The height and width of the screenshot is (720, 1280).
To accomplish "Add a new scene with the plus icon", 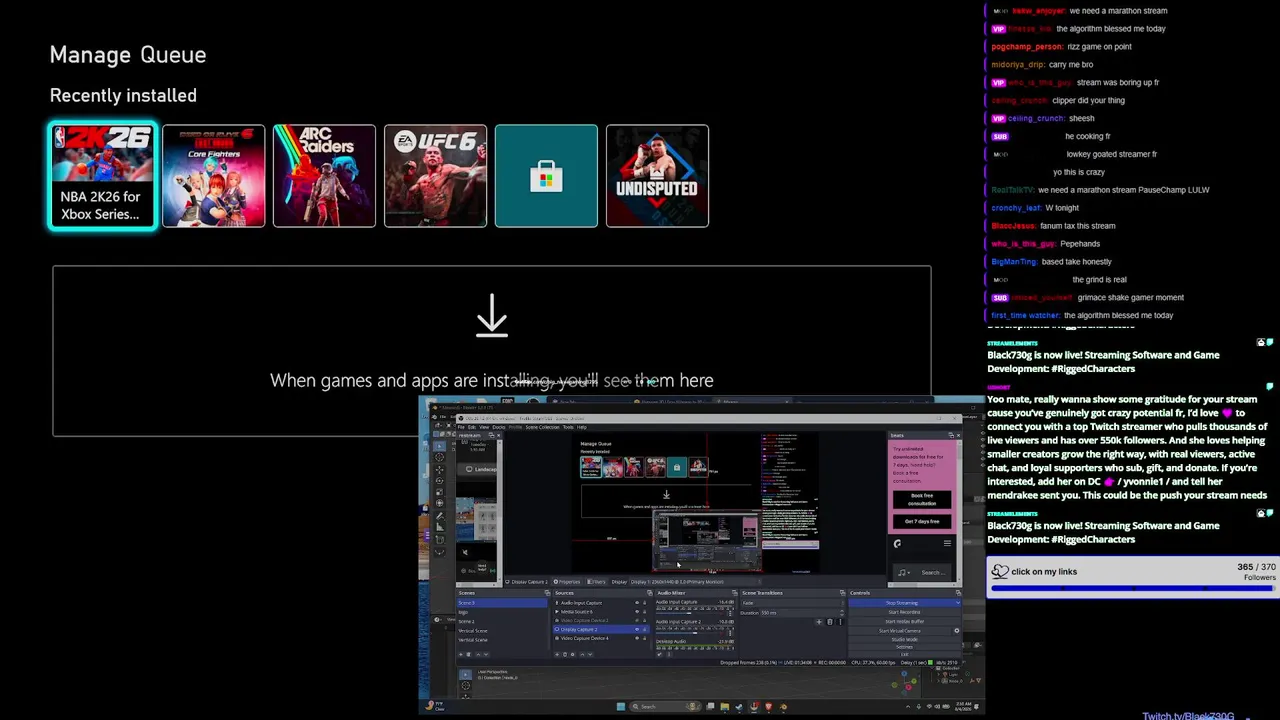I will [460, 654].
